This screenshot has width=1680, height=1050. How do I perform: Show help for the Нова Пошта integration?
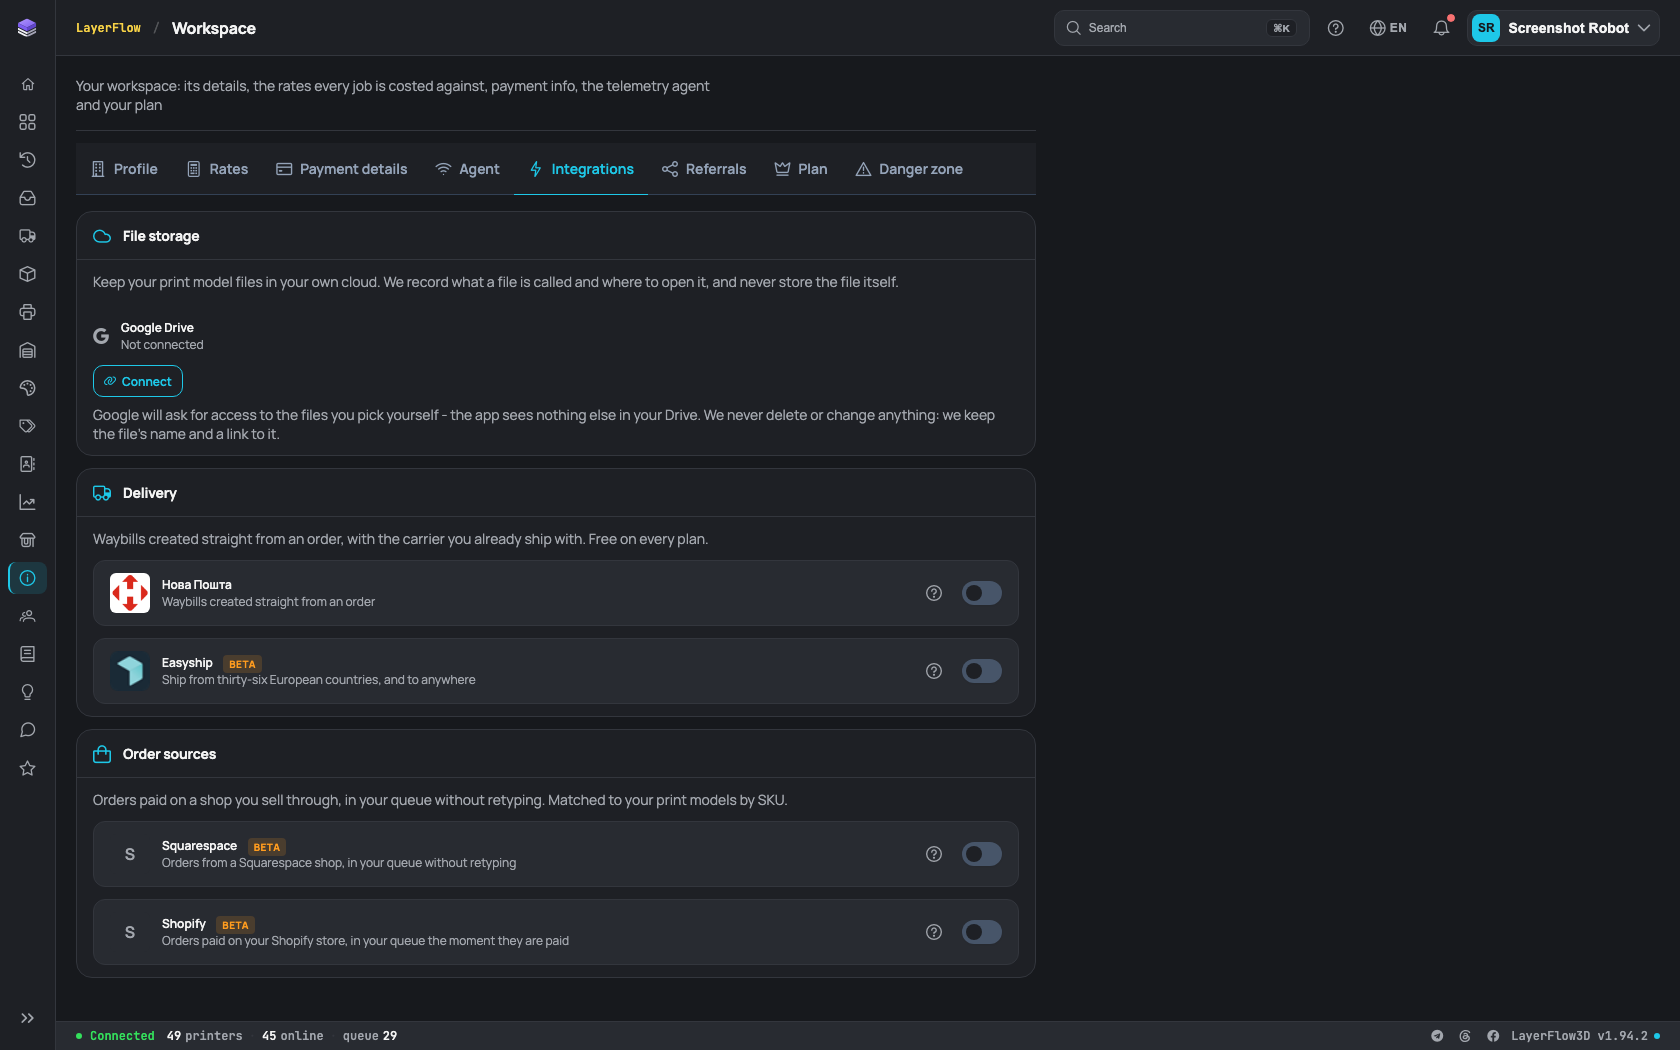[934, 593]
